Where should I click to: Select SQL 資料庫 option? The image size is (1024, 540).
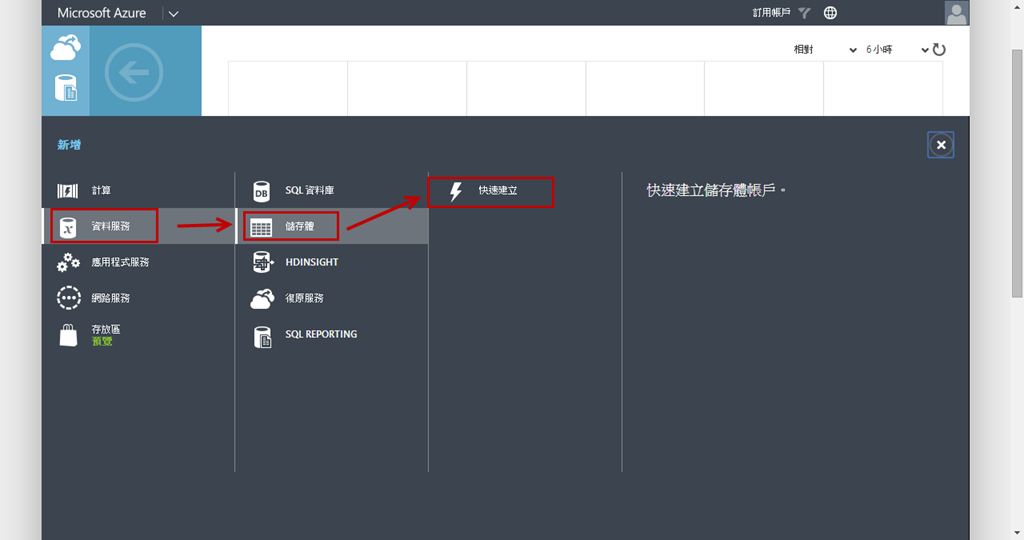coord(332,191)
